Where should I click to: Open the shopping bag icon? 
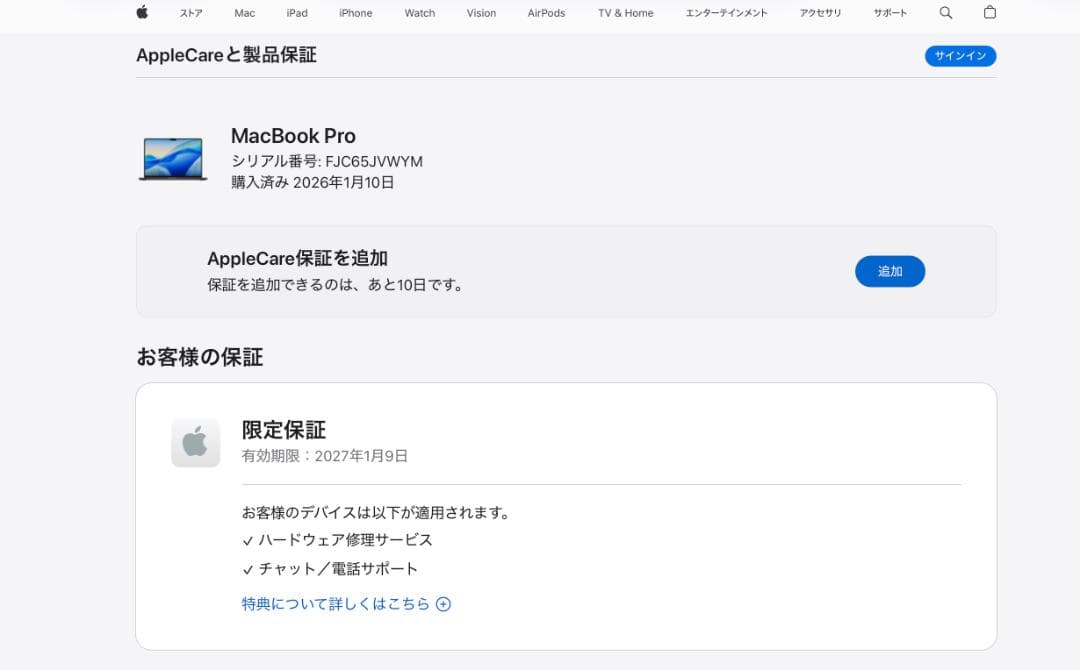coord(989,13)
